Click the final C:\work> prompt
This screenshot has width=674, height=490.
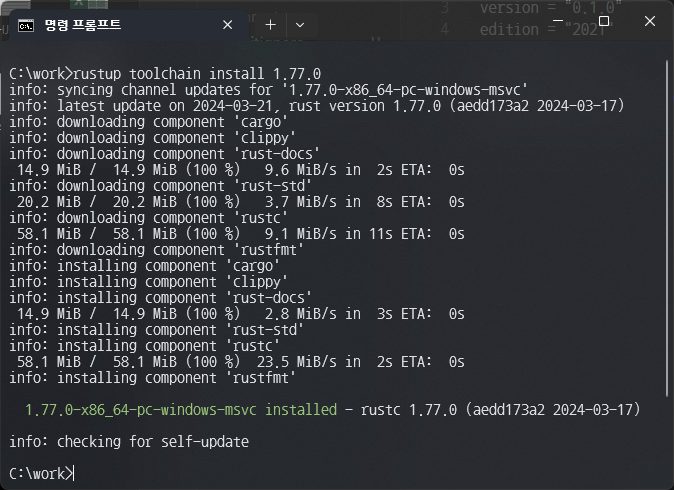click(41, 474)
